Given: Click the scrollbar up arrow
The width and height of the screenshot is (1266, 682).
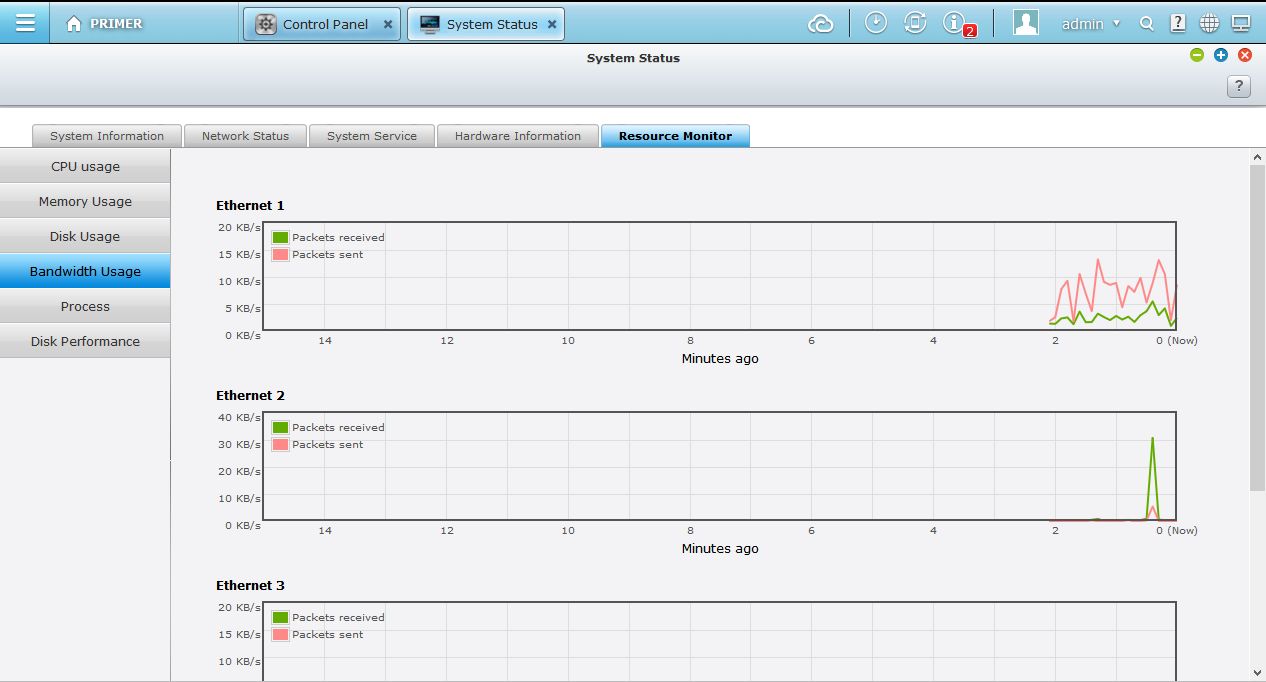Looking at the screenshot, I should (x=1257, y=157).
